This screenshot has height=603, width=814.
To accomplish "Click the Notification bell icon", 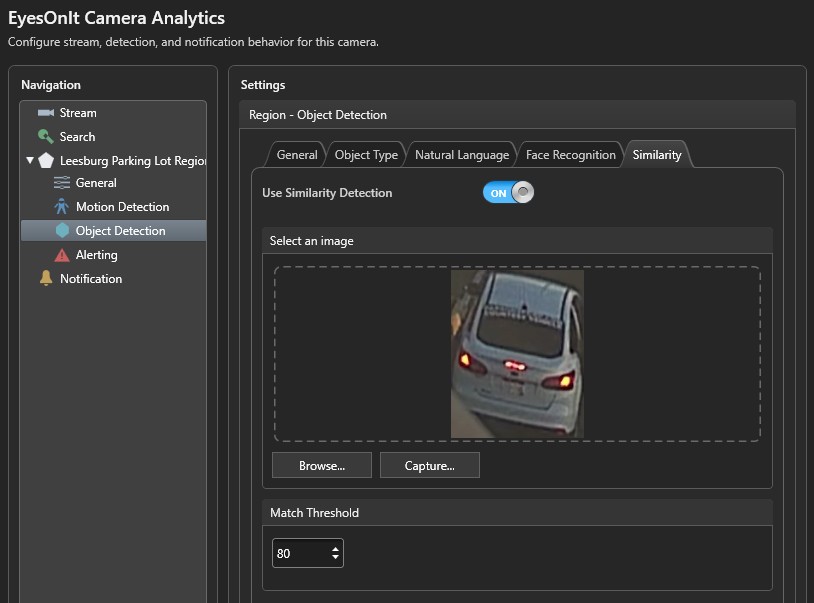I will click(x=46, y=278).
